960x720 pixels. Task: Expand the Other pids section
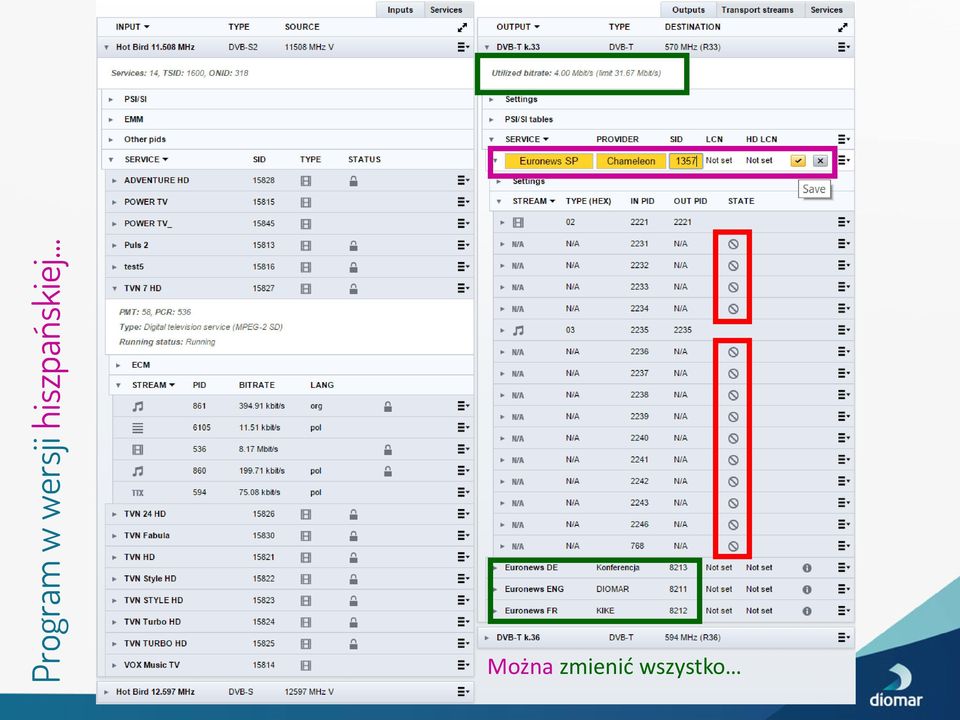tap(111, 140)
